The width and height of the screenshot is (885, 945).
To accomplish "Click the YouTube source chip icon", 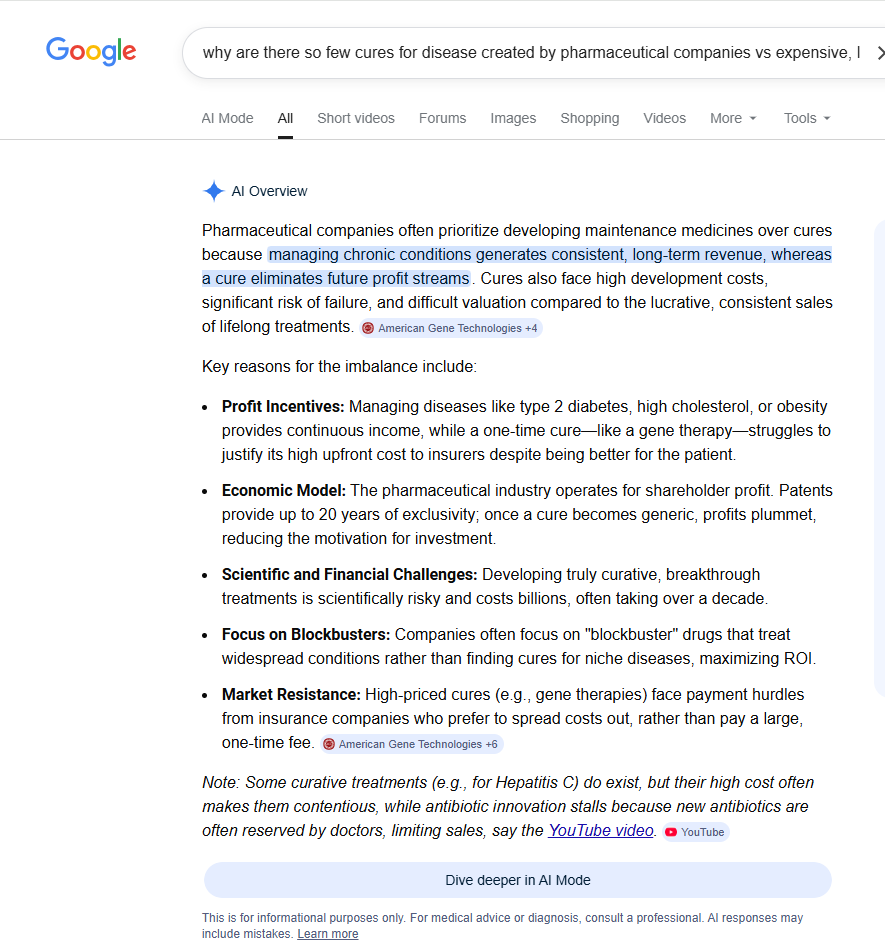I will [671, 832].
